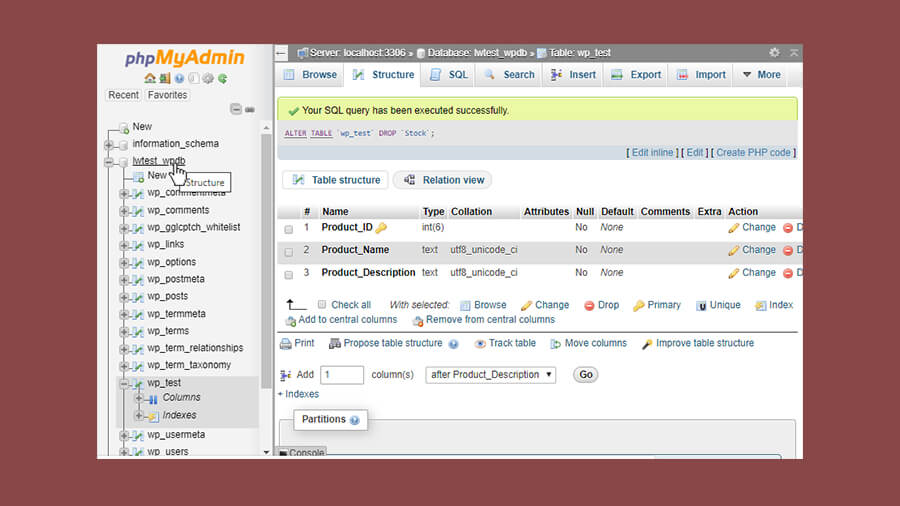Click the wp_links table icon
Image resolution: width=900 pixels, height=506 pixels.
pyautogui.click(x=138, y=245)
